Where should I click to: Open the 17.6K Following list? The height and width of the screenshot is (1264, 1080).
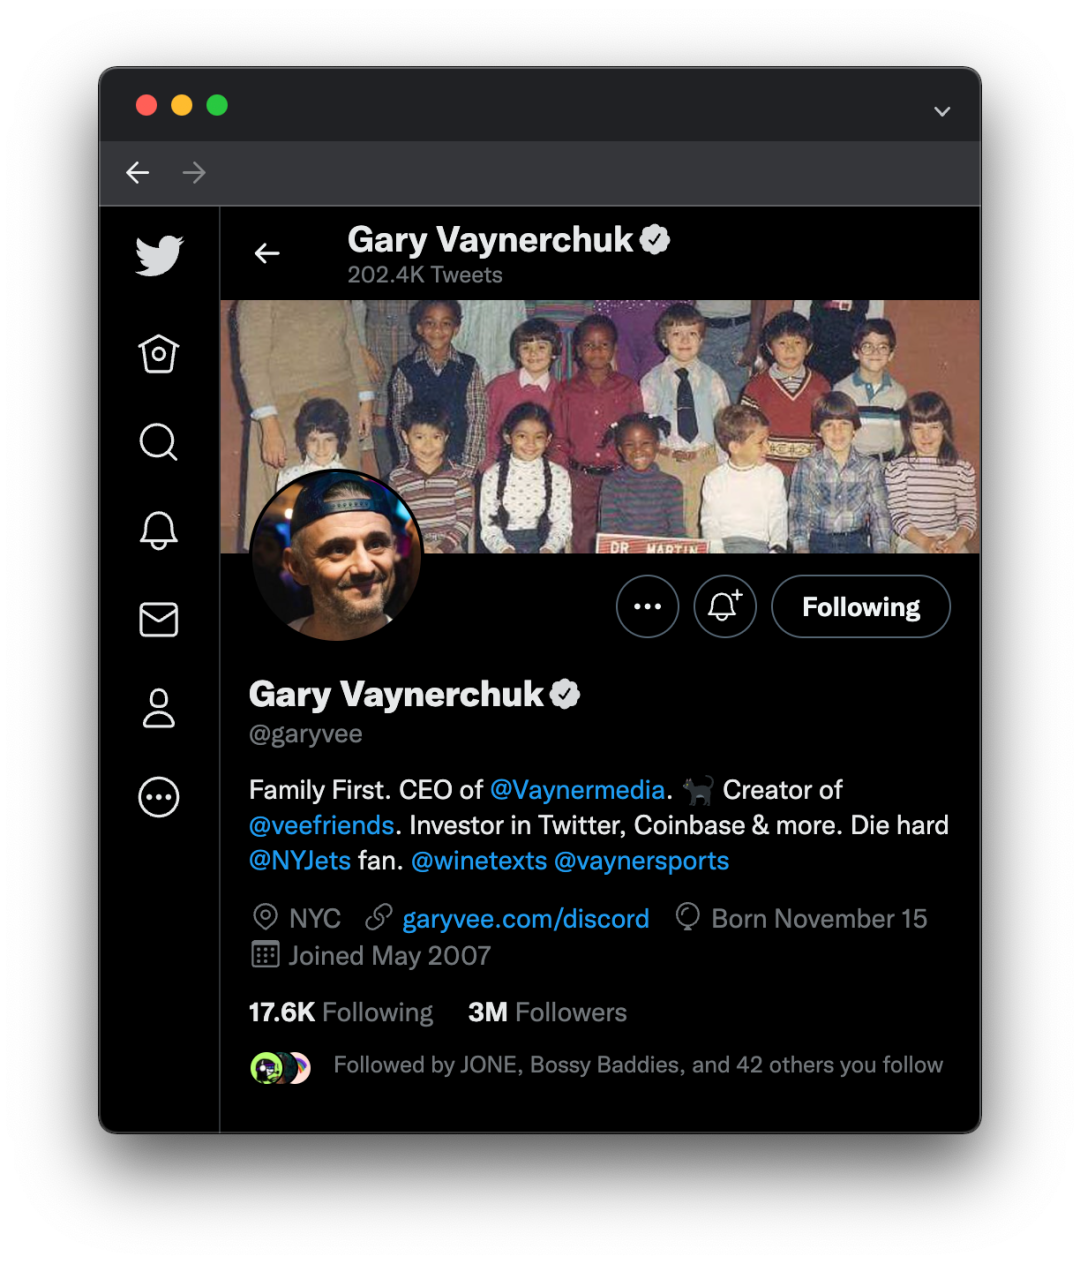coord(341,1012)
